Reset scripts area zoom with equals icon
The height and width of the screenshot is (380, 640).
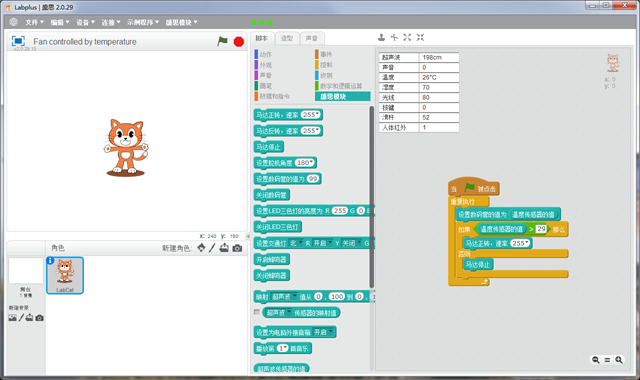[607, 360]
